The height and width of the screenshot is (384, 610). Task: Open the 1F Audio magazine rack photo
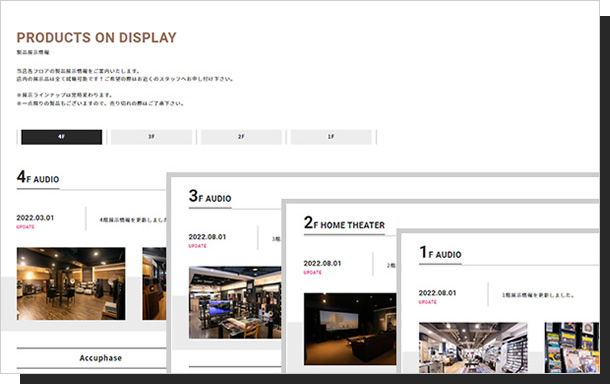pyautogui.click(x=571, y=347)
